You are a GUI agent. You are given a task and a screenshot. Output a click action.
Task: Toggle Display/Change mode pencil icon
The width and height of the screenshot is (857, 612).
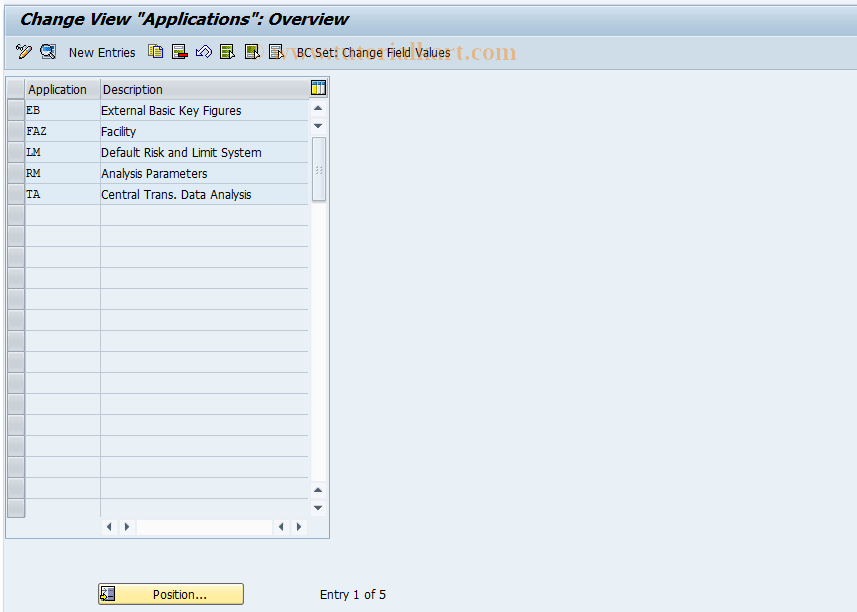coord(24,52)
